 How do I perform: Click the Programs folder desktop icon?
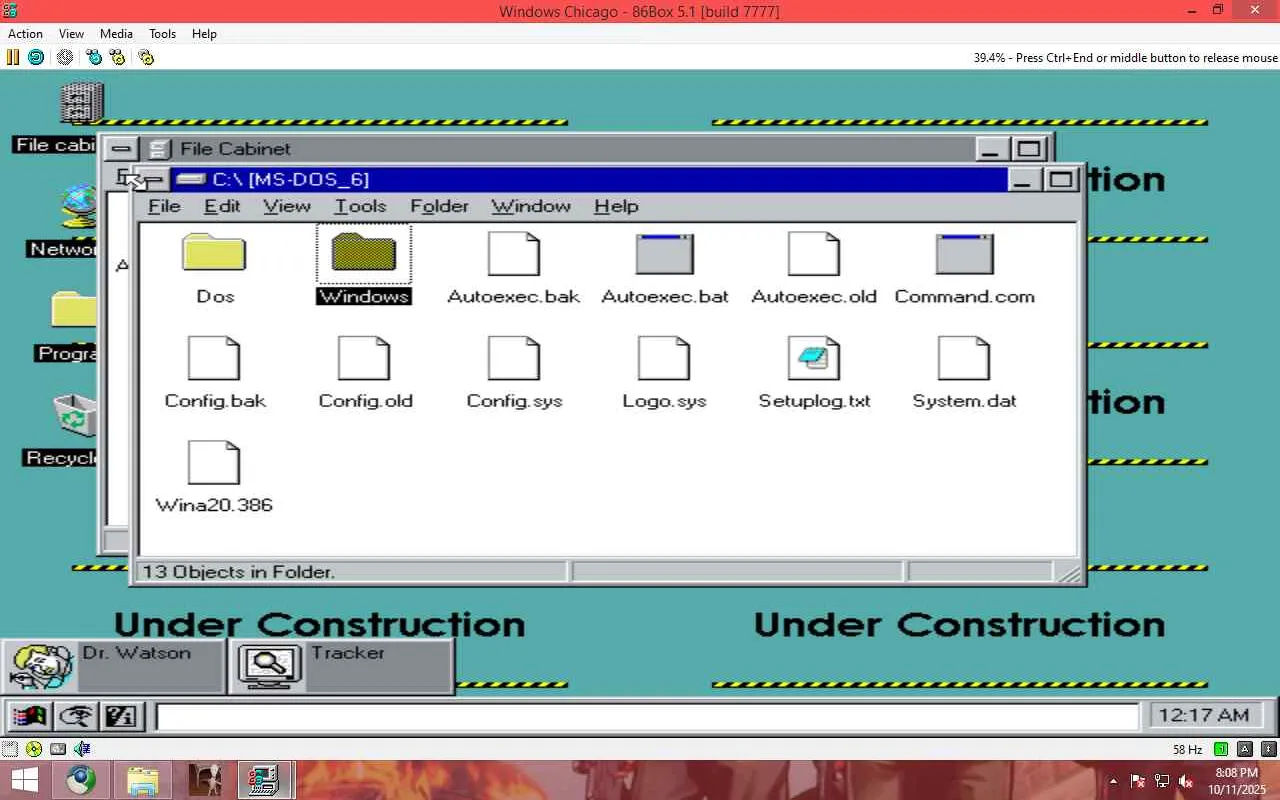73,310
